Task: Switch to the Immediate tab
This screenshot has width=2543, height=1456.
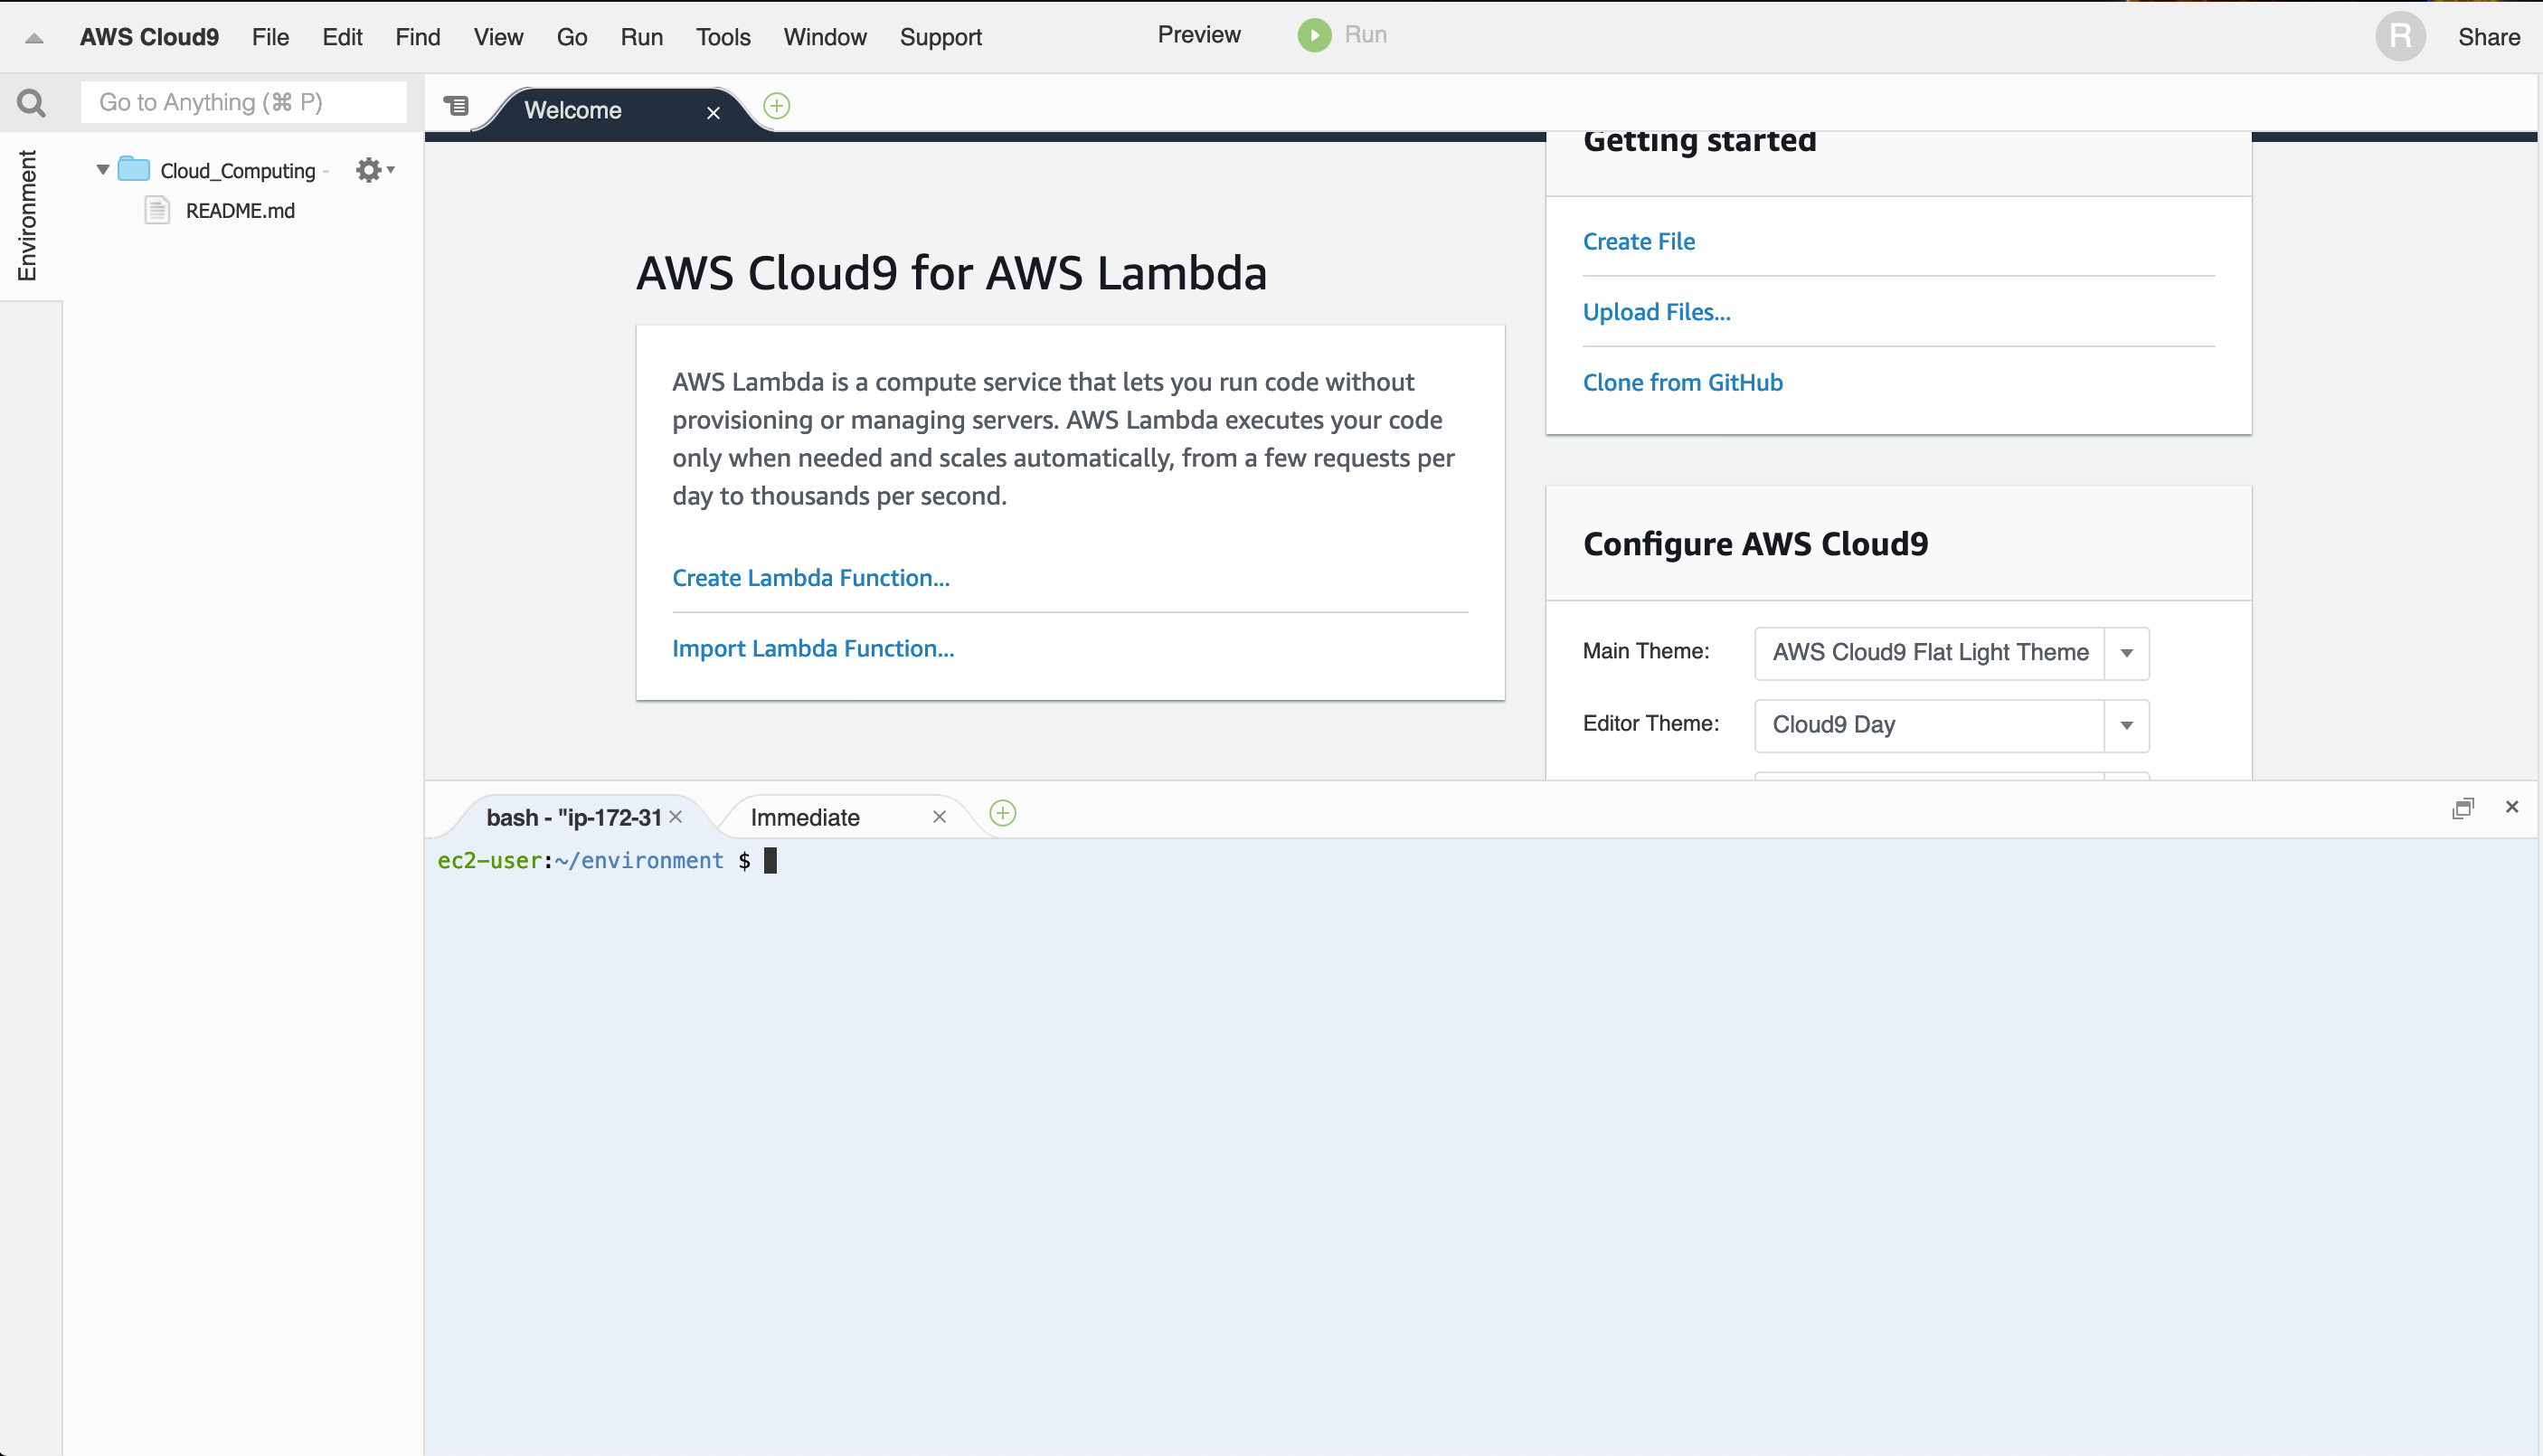Action: [805, 817]
